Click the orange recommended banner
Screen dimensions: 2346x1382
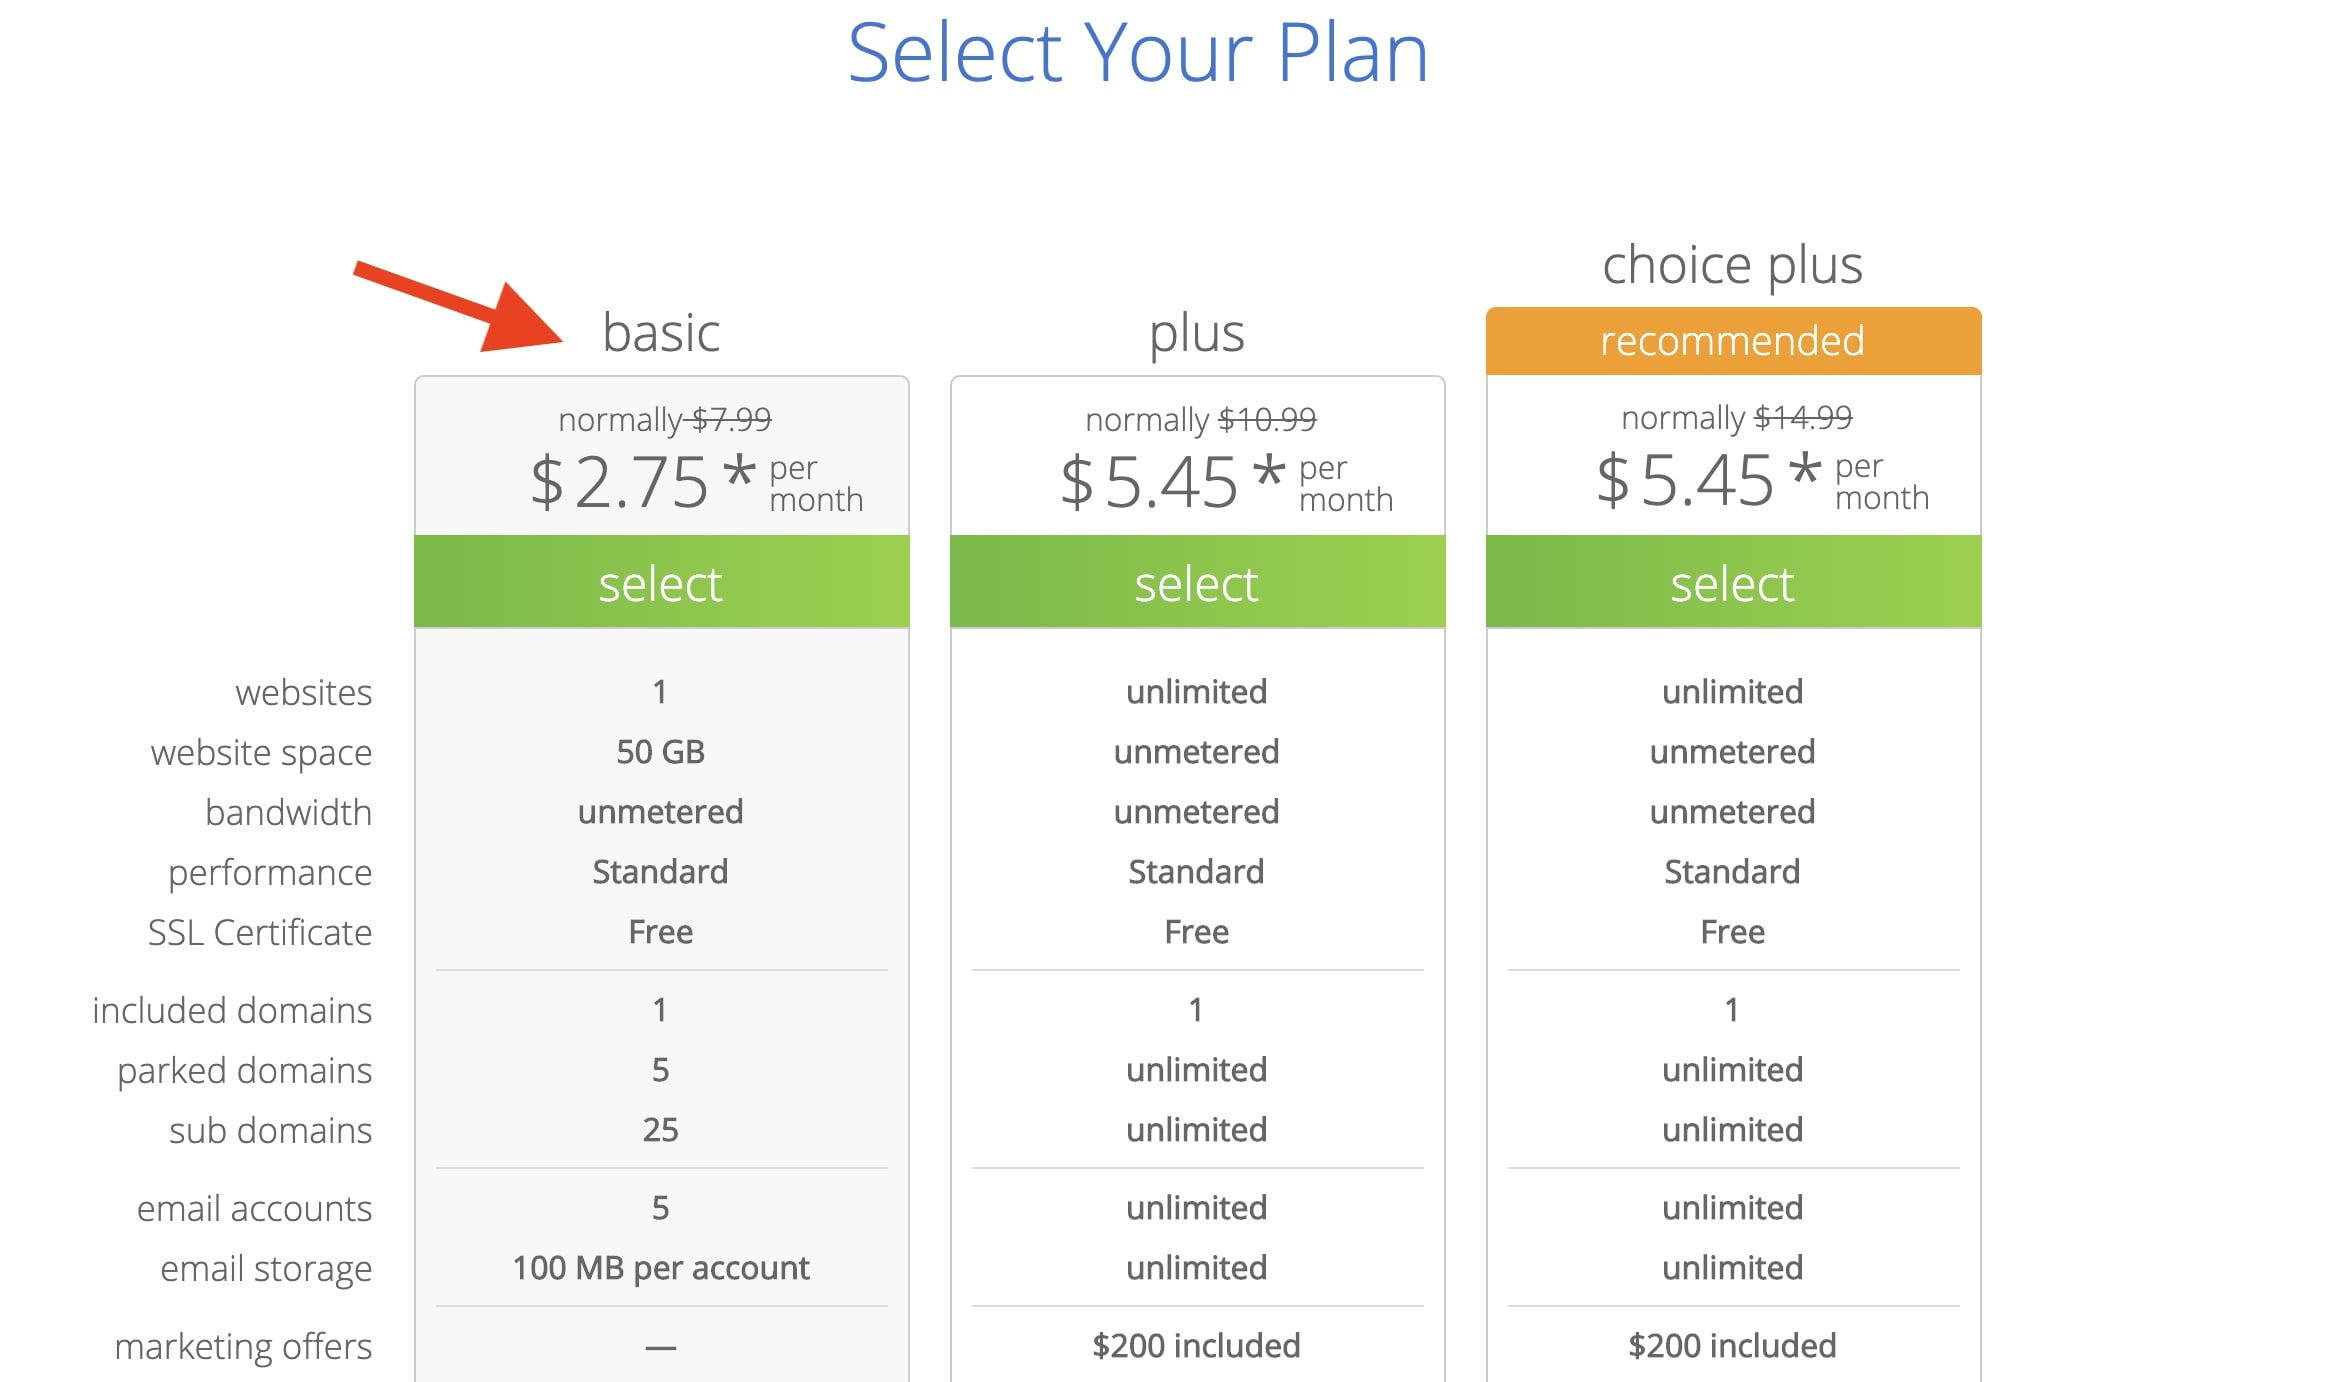click(1733, 341)
